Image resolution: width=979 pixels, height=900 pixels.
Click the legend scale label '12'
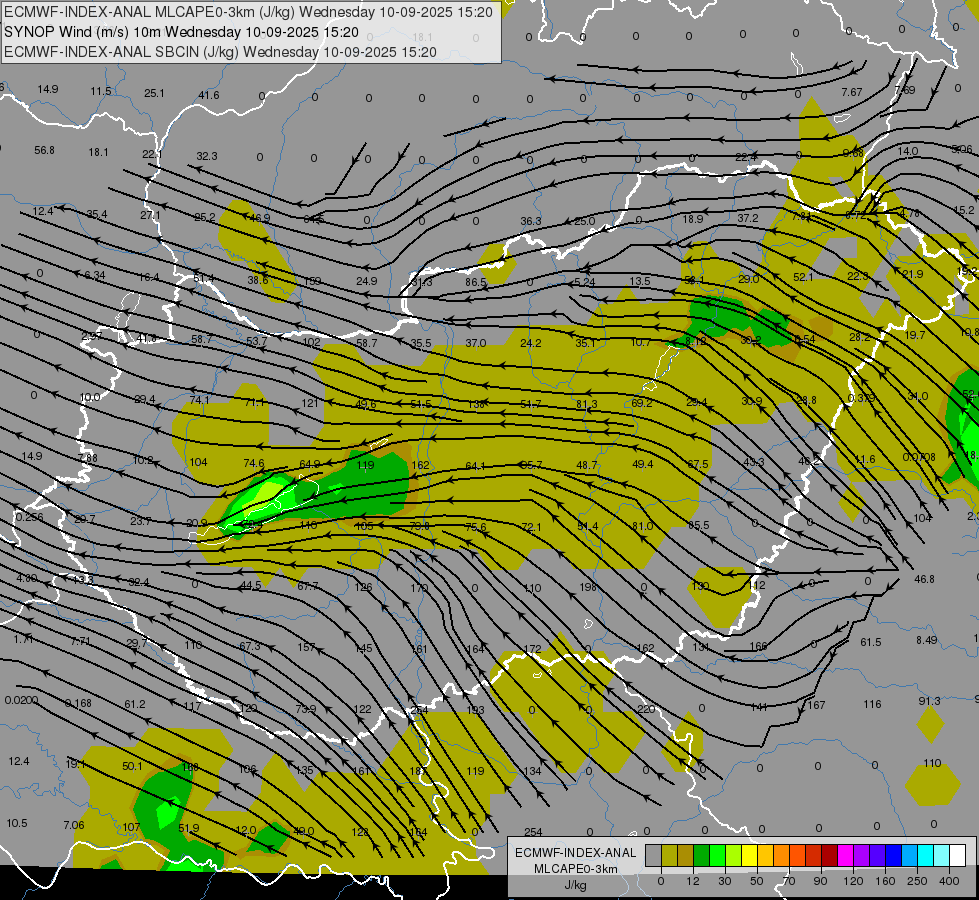tap(693, 881)
